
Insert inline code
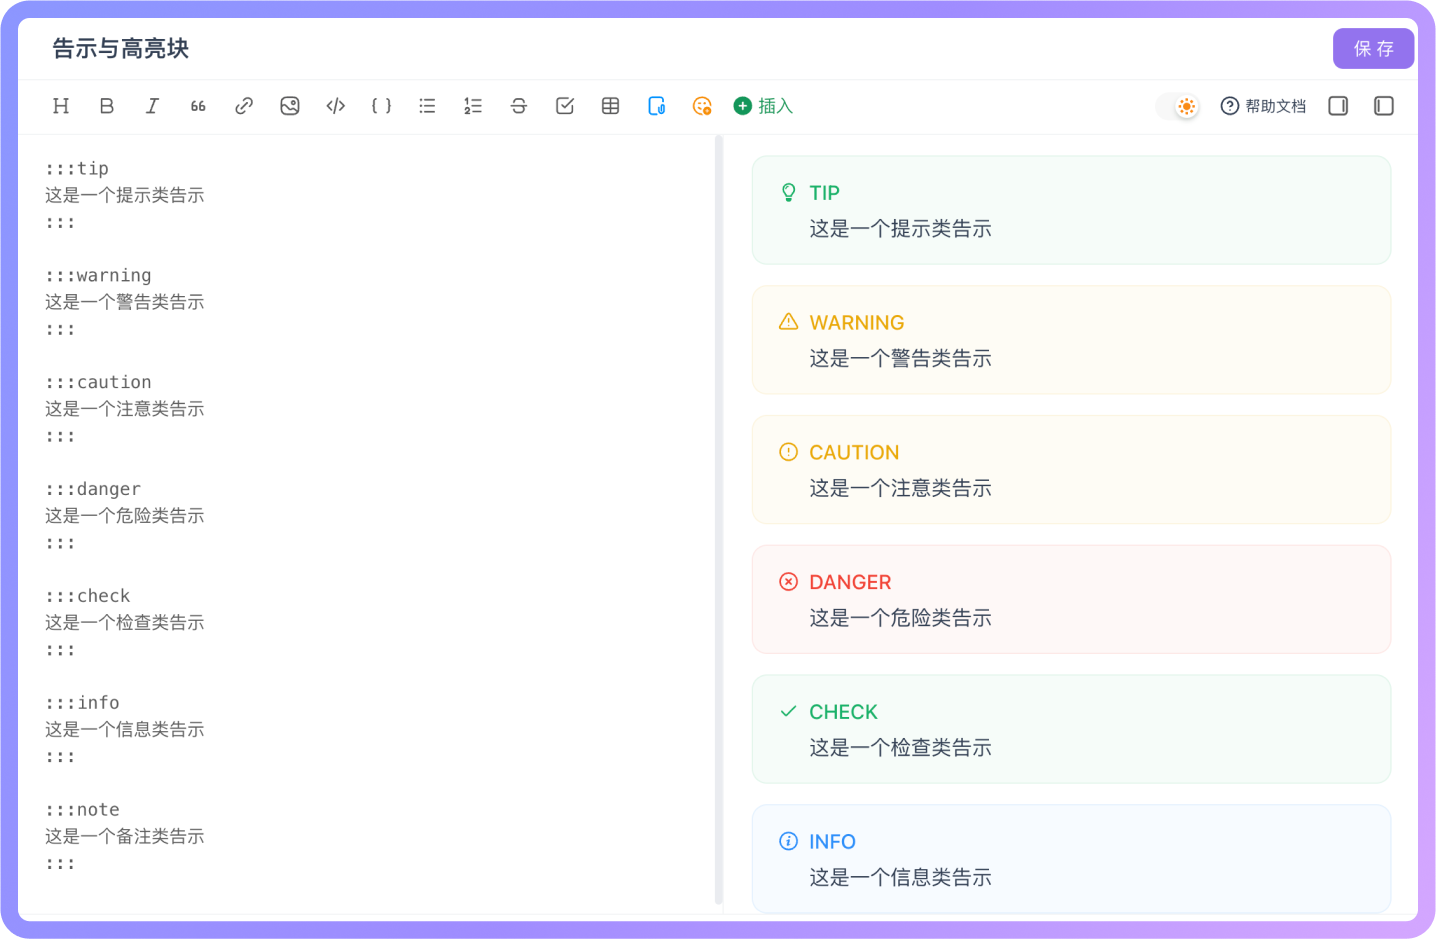point(336,106)
